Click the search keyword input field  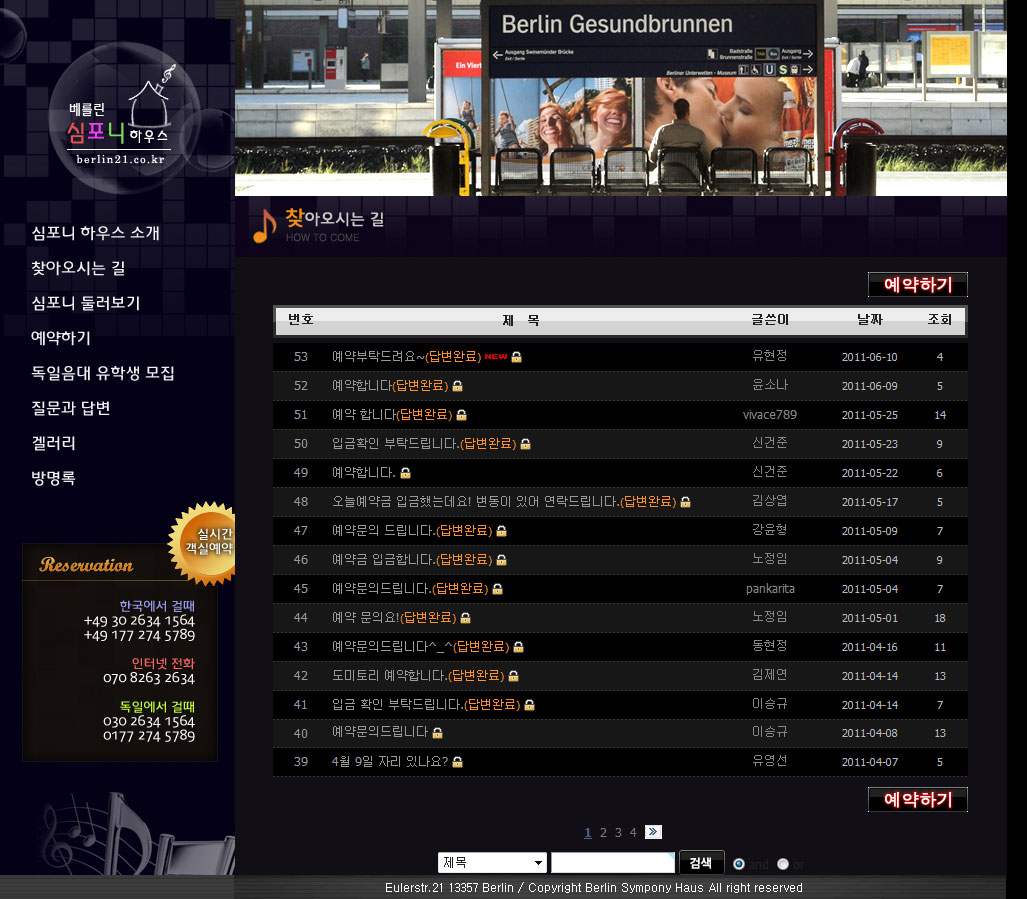(x=612, y=862)
